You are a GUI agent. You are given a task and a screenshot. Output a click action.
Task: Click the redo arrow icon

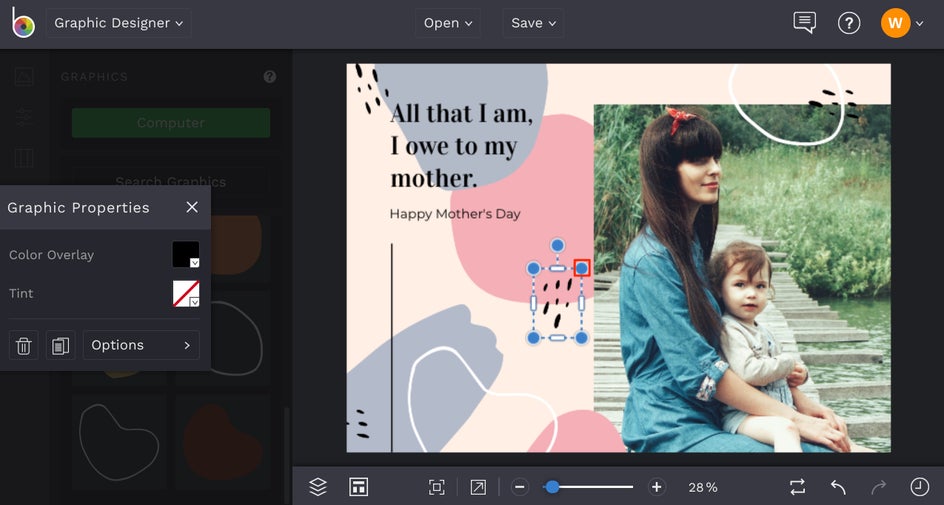[x=878, y=486]
